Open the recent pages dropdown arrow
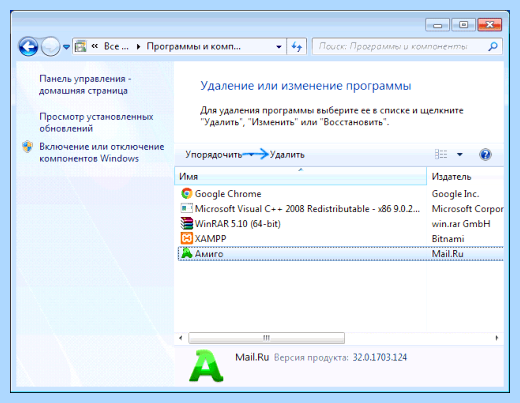Screen dimensions: 520x403 pos(66,47)
